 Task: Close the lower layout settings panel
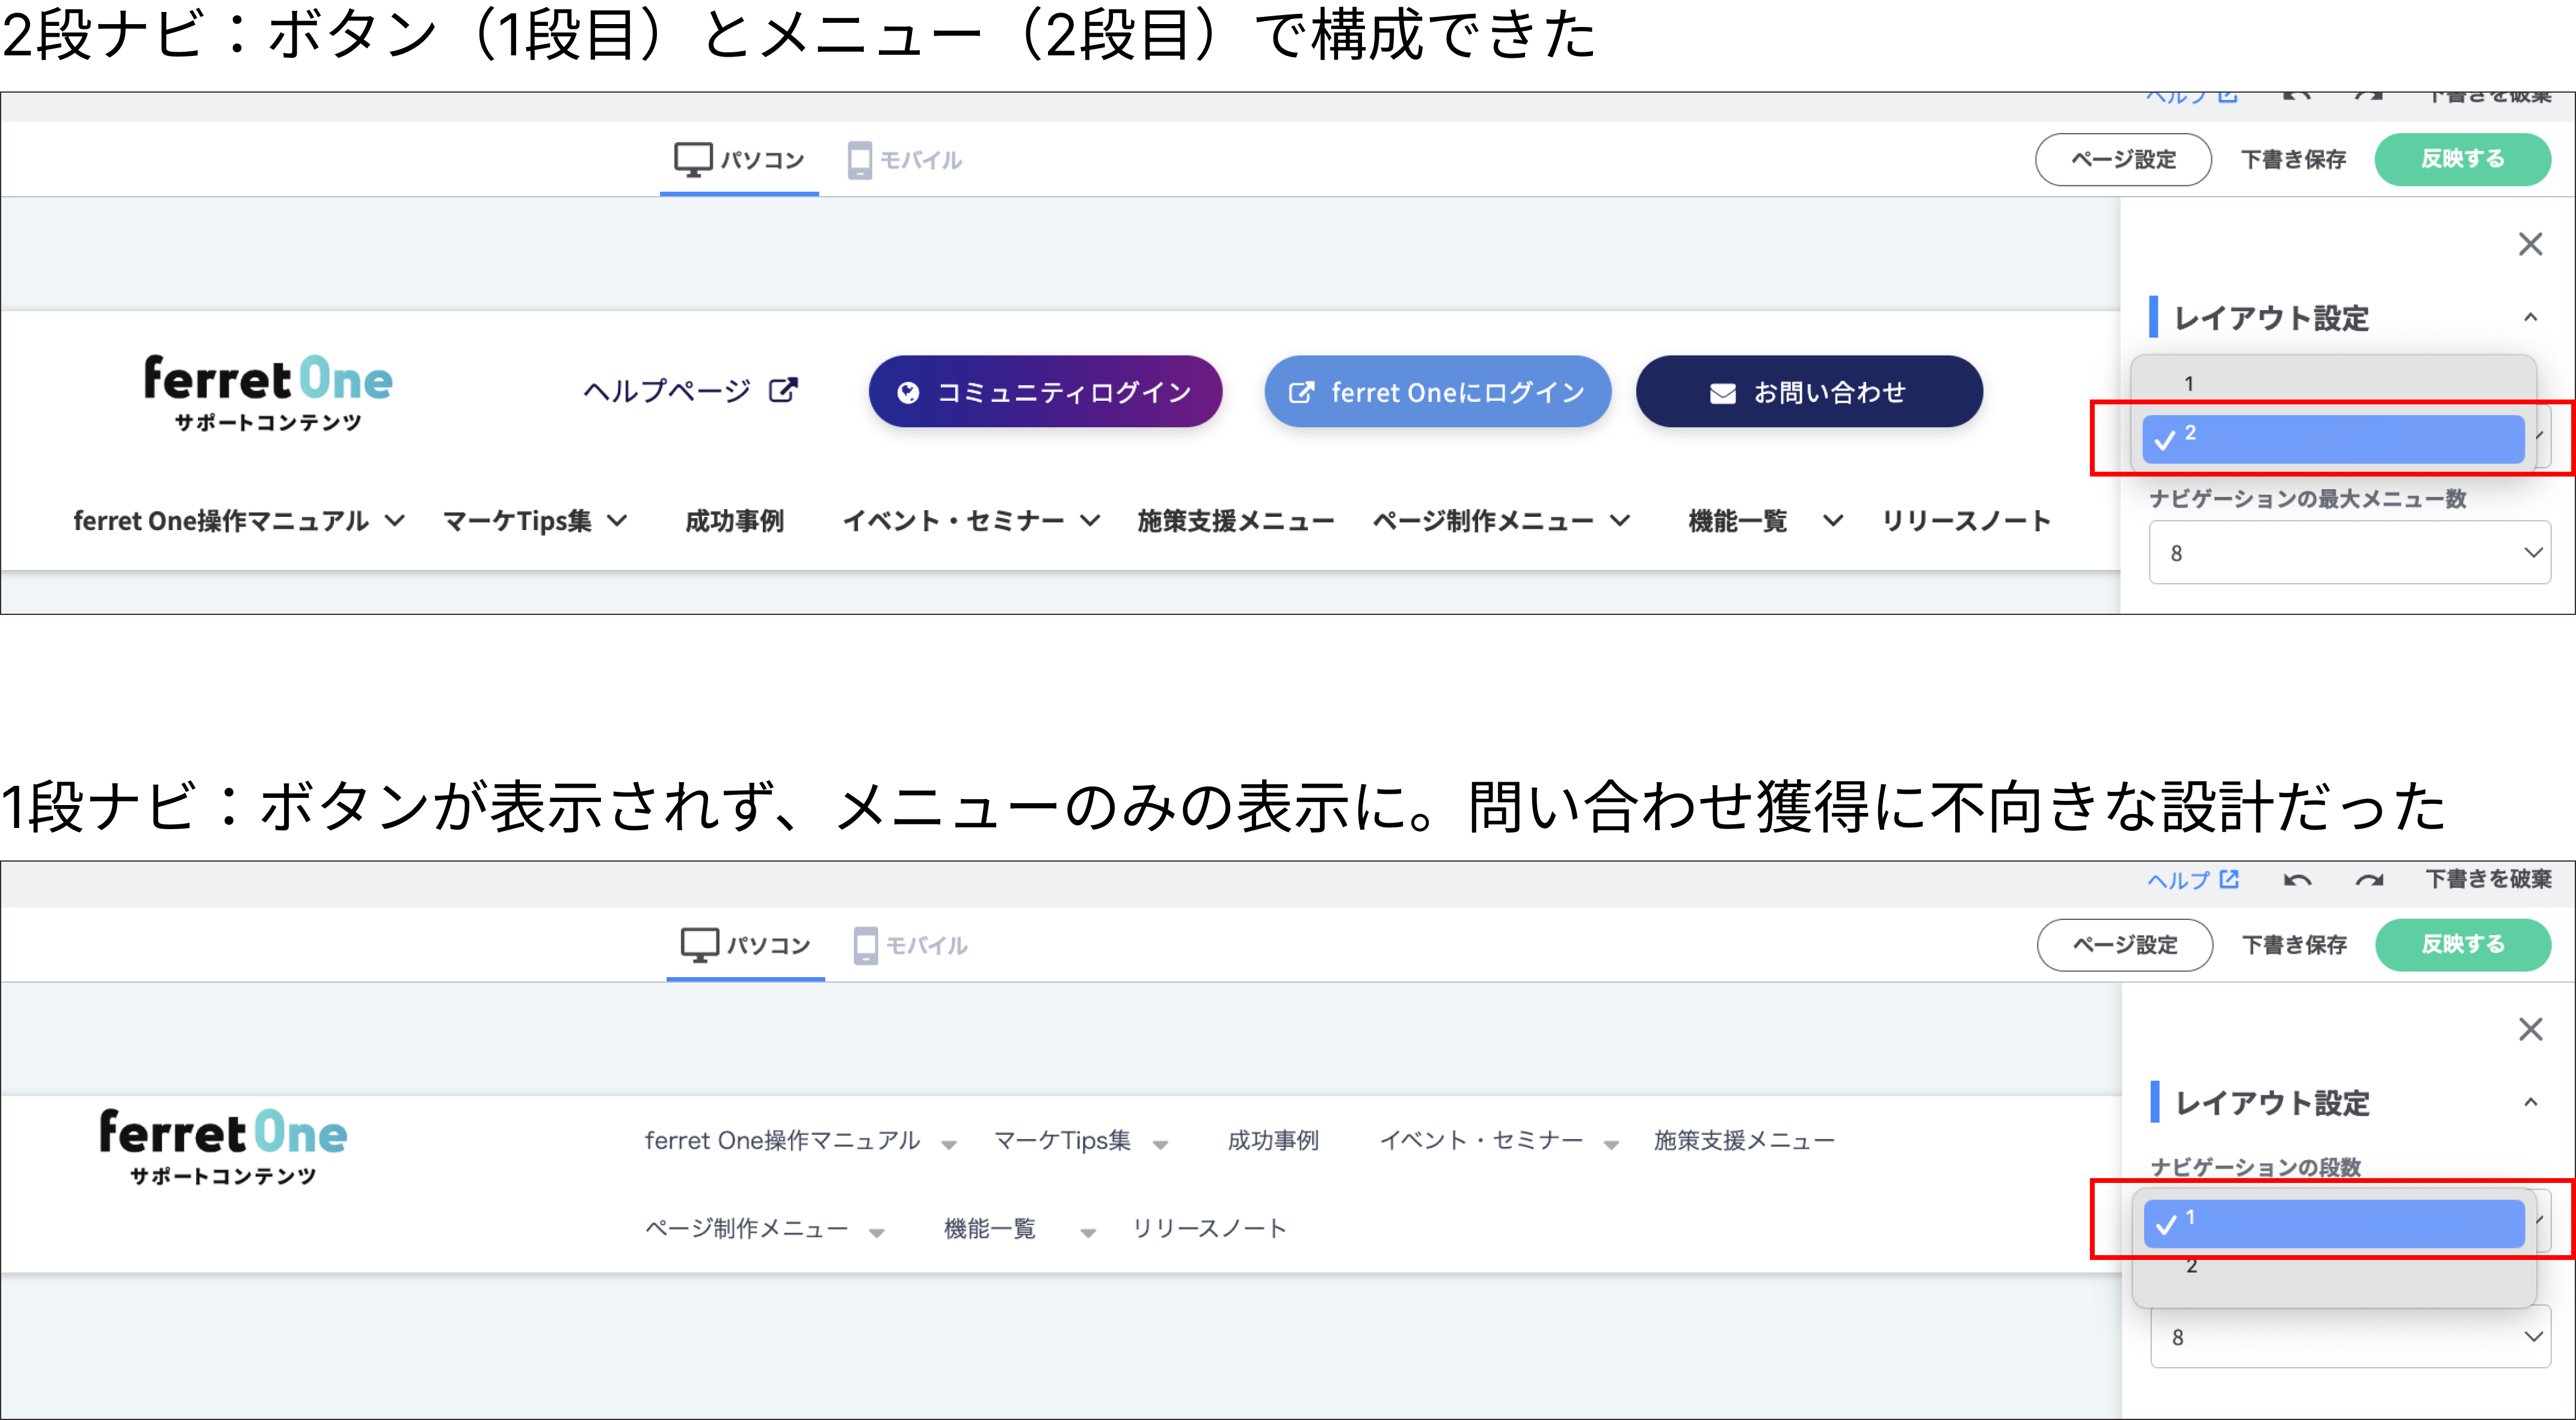(x=2530, y=1029)
